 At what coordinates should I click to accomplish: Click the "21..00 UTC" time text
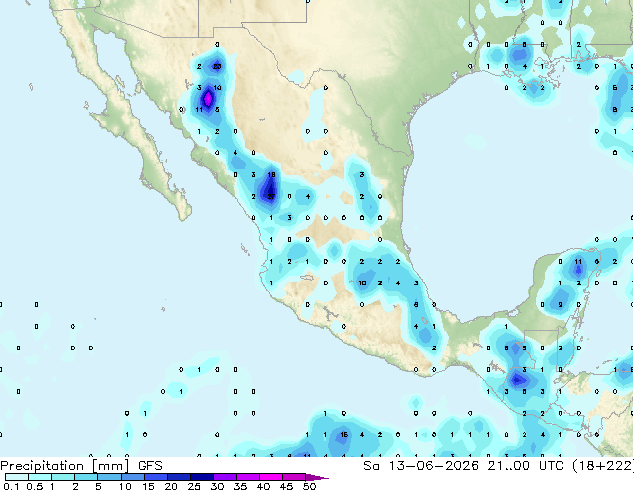click(x=526, y=466)
